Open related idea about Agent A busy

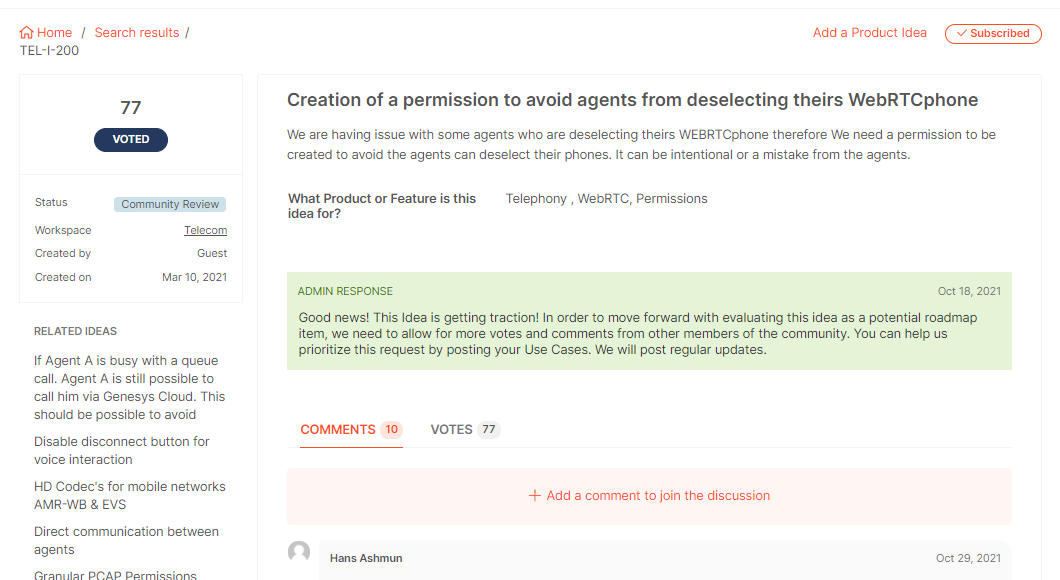pyautogui.click(x=126, y=388)
